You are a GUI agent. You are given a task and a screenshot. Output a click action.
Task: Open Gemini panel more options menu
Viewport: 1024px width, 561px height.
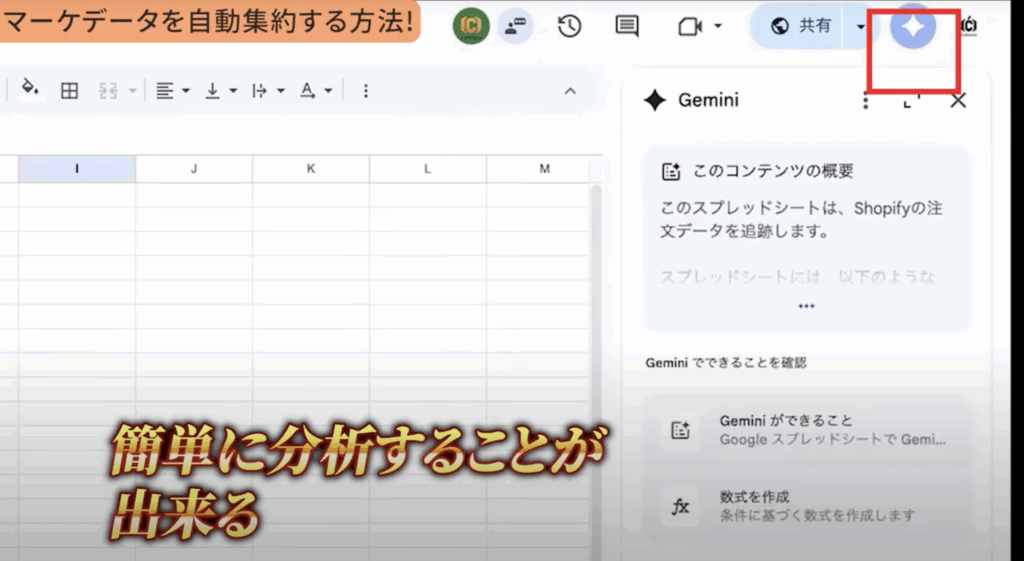tap(866, 100)
